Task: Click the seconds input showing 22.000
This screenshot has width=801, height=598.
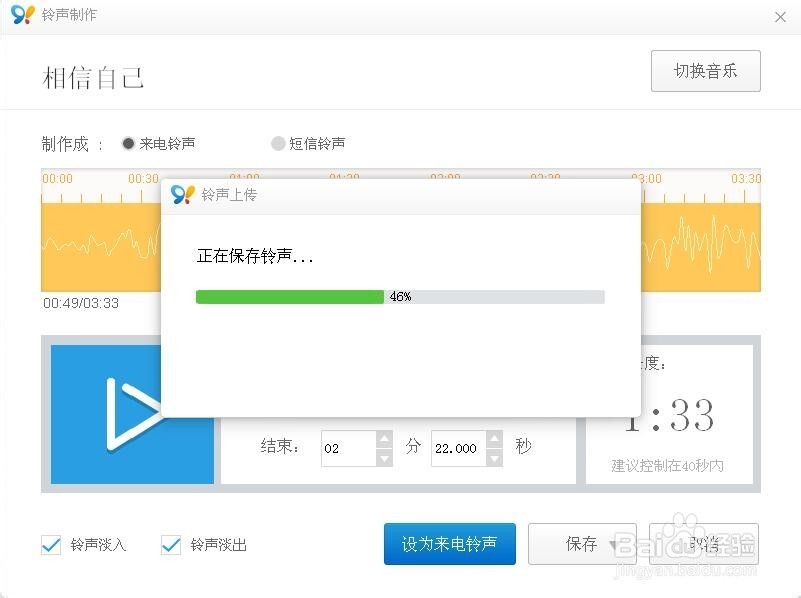Action: coord(458,449)
